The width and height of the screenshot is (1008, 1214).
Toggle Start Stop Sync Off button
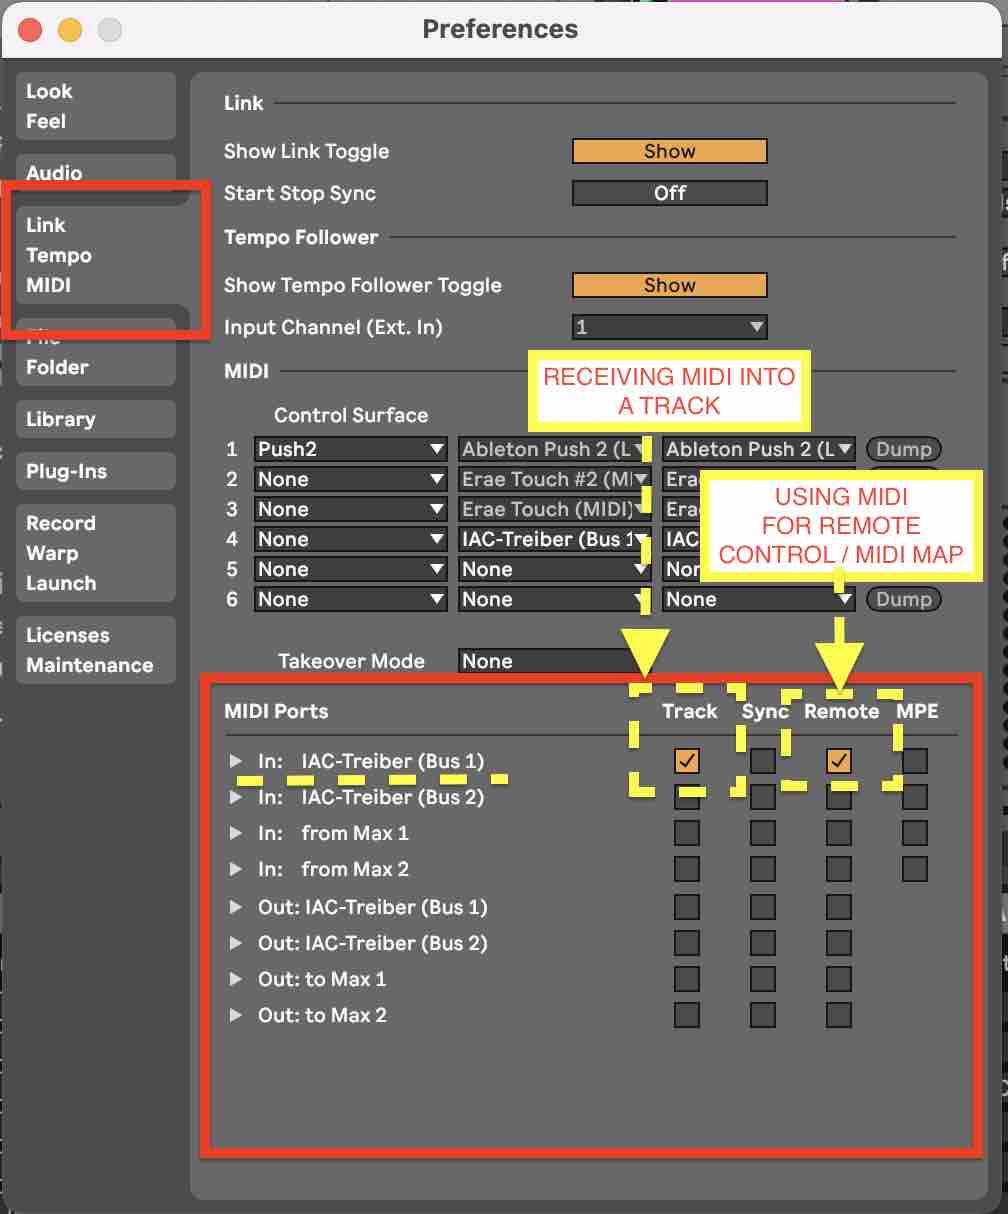669,193
